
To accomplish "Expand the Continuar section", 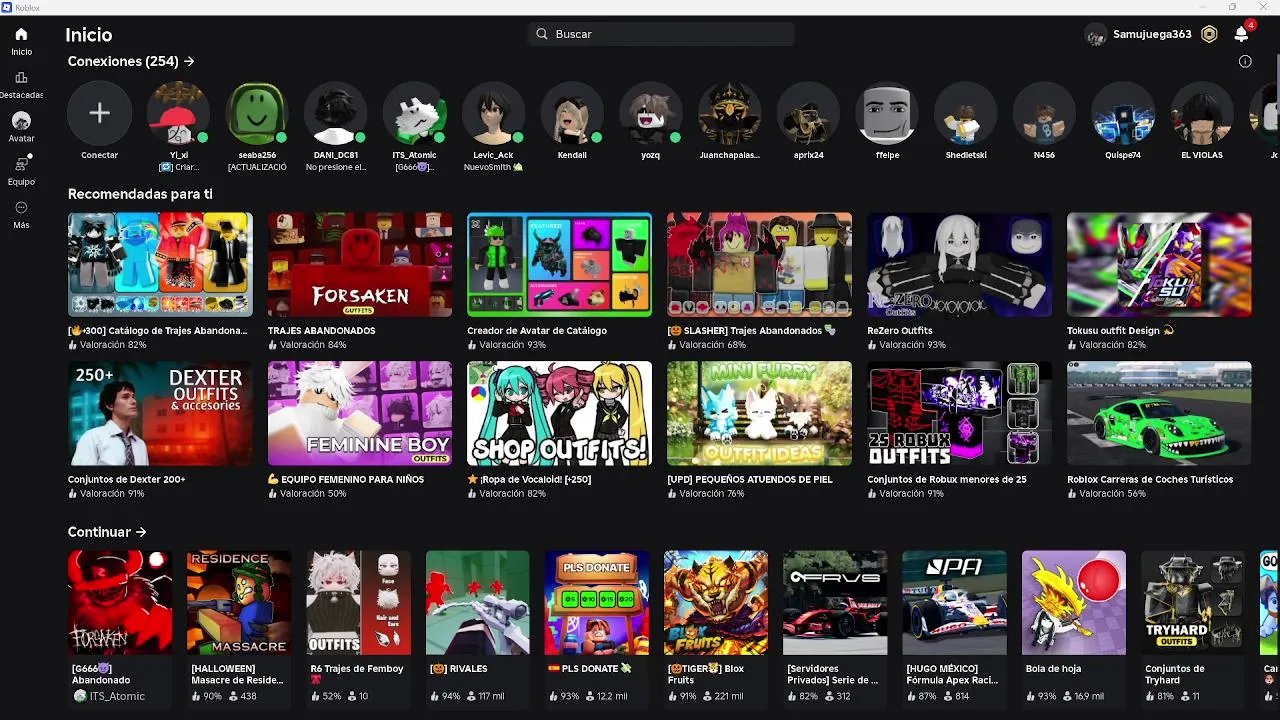I will point(107,532).
